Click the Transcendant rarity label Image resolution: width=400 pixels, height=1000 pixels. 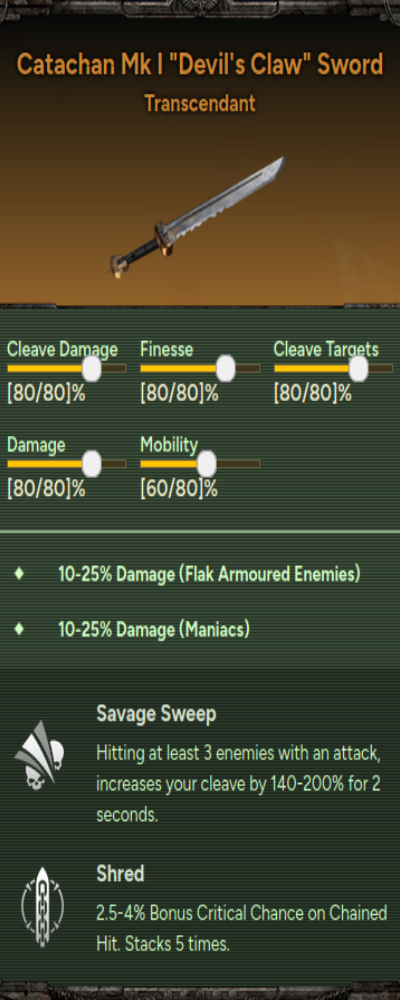pyautogui.click(x=200, y=103)
